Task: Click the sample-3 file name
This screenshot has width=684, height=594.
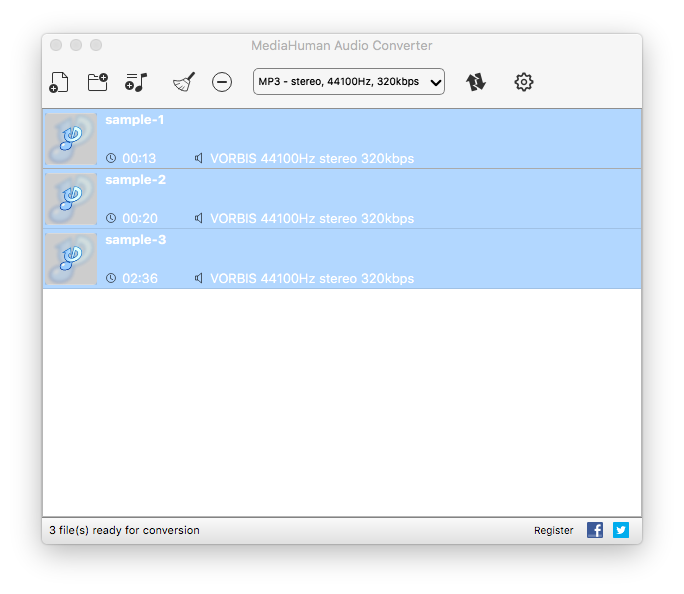Action: [135, 240]
